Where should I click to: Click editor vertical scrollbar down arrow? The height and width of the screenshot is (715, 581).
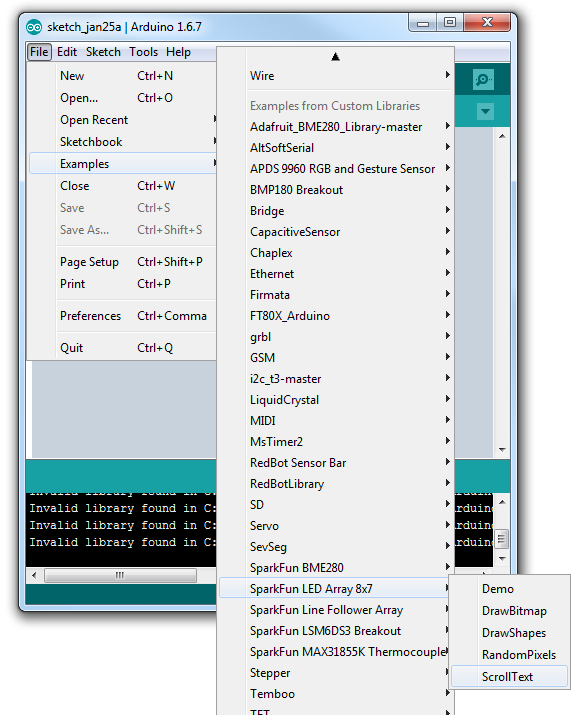(502, 449)
